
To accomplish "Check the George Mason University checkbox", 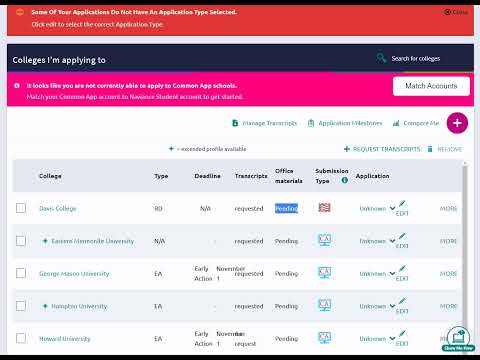I will (x=21, y=273).
